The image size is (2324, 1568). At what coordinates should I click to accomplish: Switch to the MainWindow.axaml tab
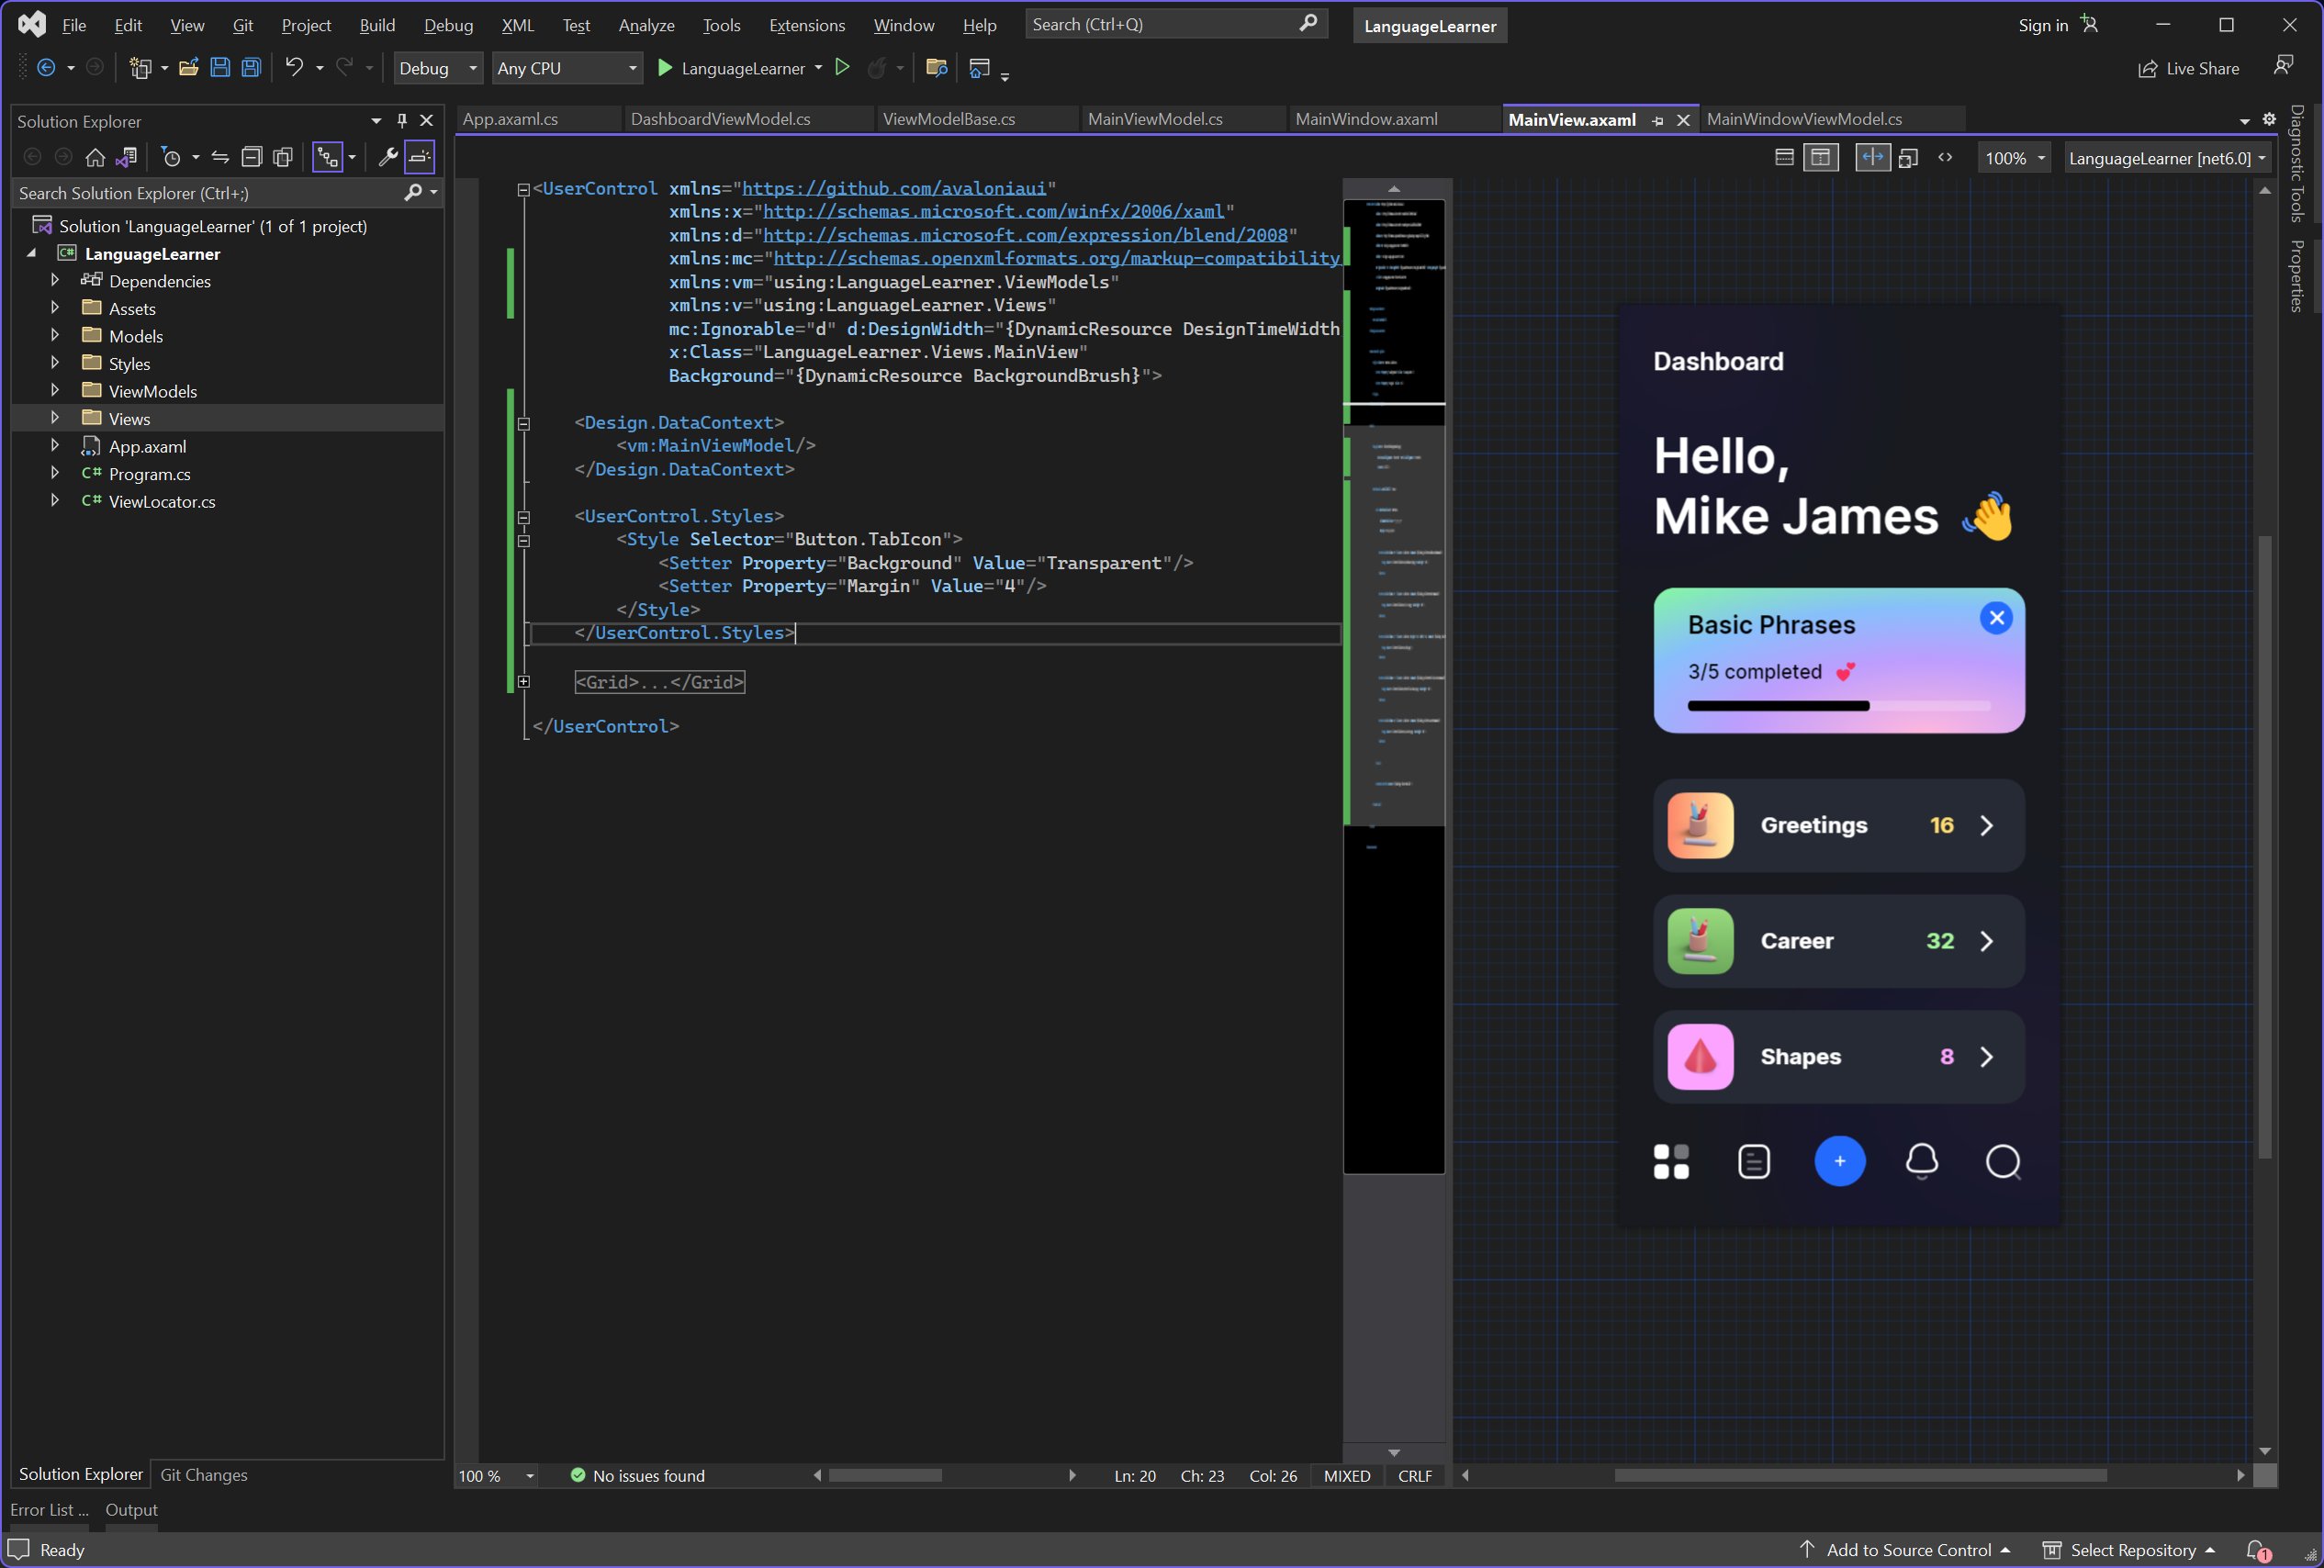click(x=1366, y=119)
